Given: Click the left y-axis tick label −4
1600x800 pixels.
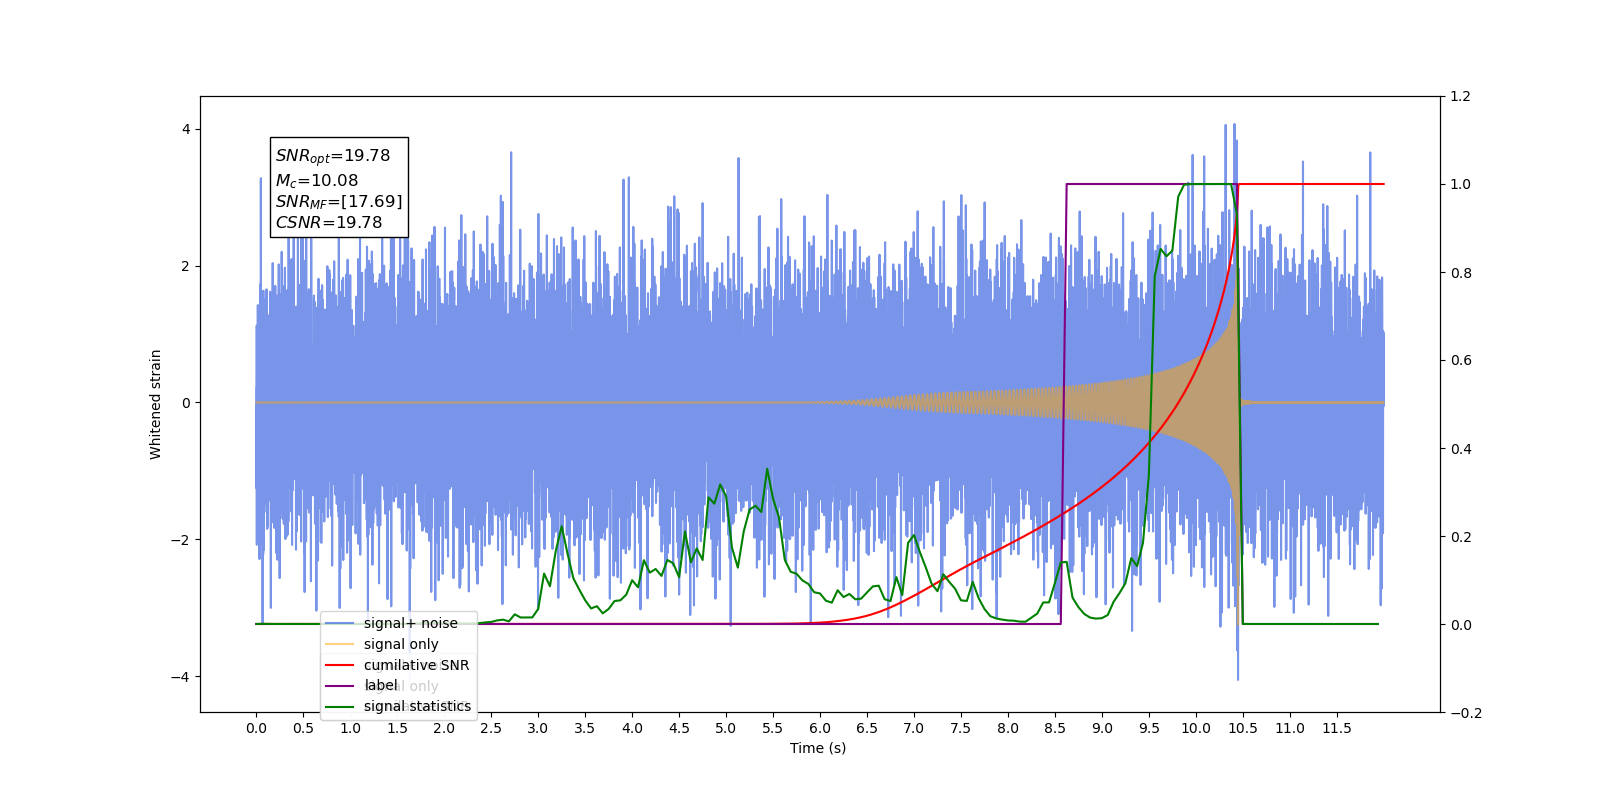Looking at the screenshot, I should coord(181,677).
